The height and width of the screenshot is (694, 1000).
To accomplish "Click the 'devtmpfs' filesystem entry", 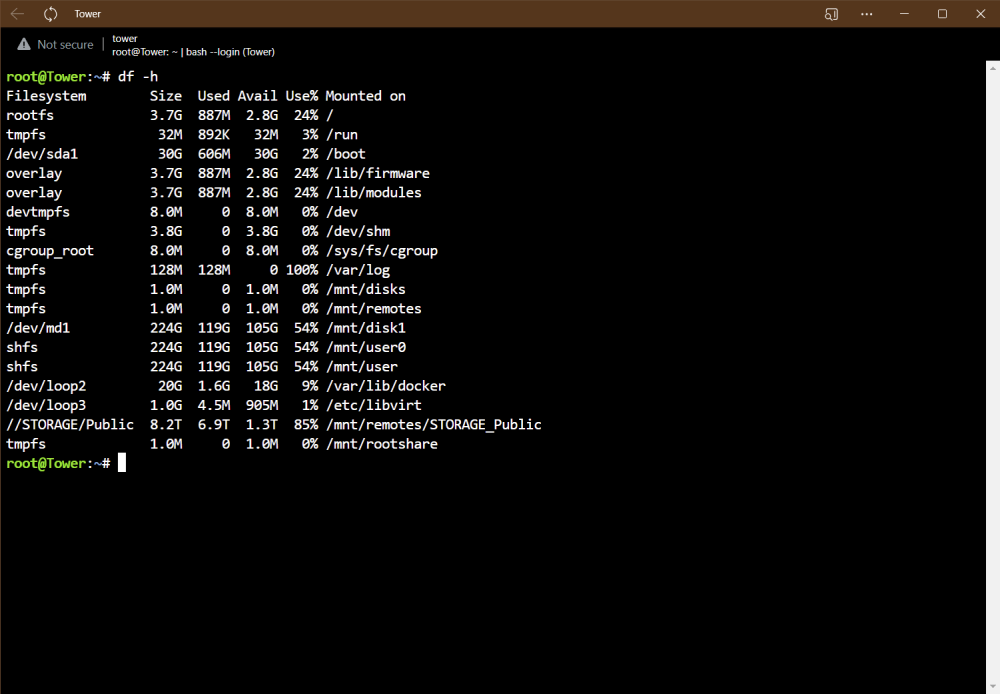I will pos(38,212).
